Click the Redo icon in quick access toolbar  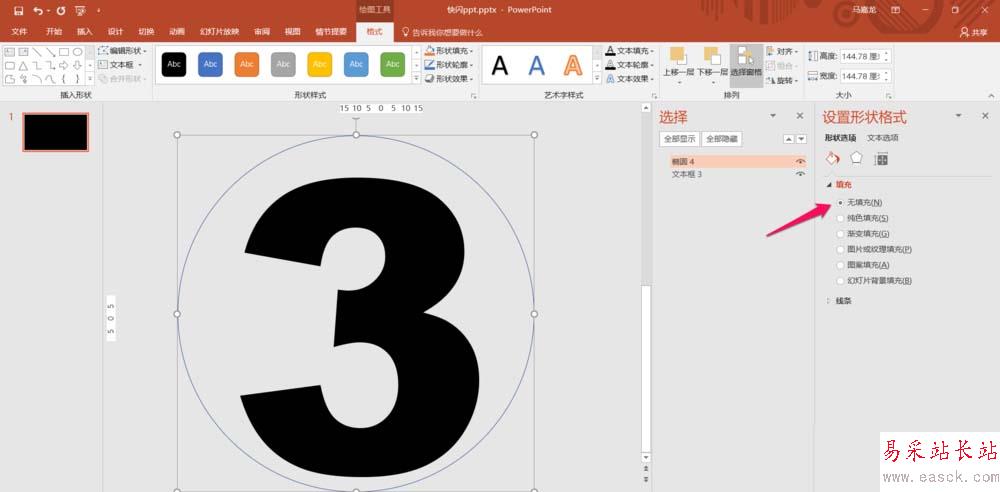point(61,11)
